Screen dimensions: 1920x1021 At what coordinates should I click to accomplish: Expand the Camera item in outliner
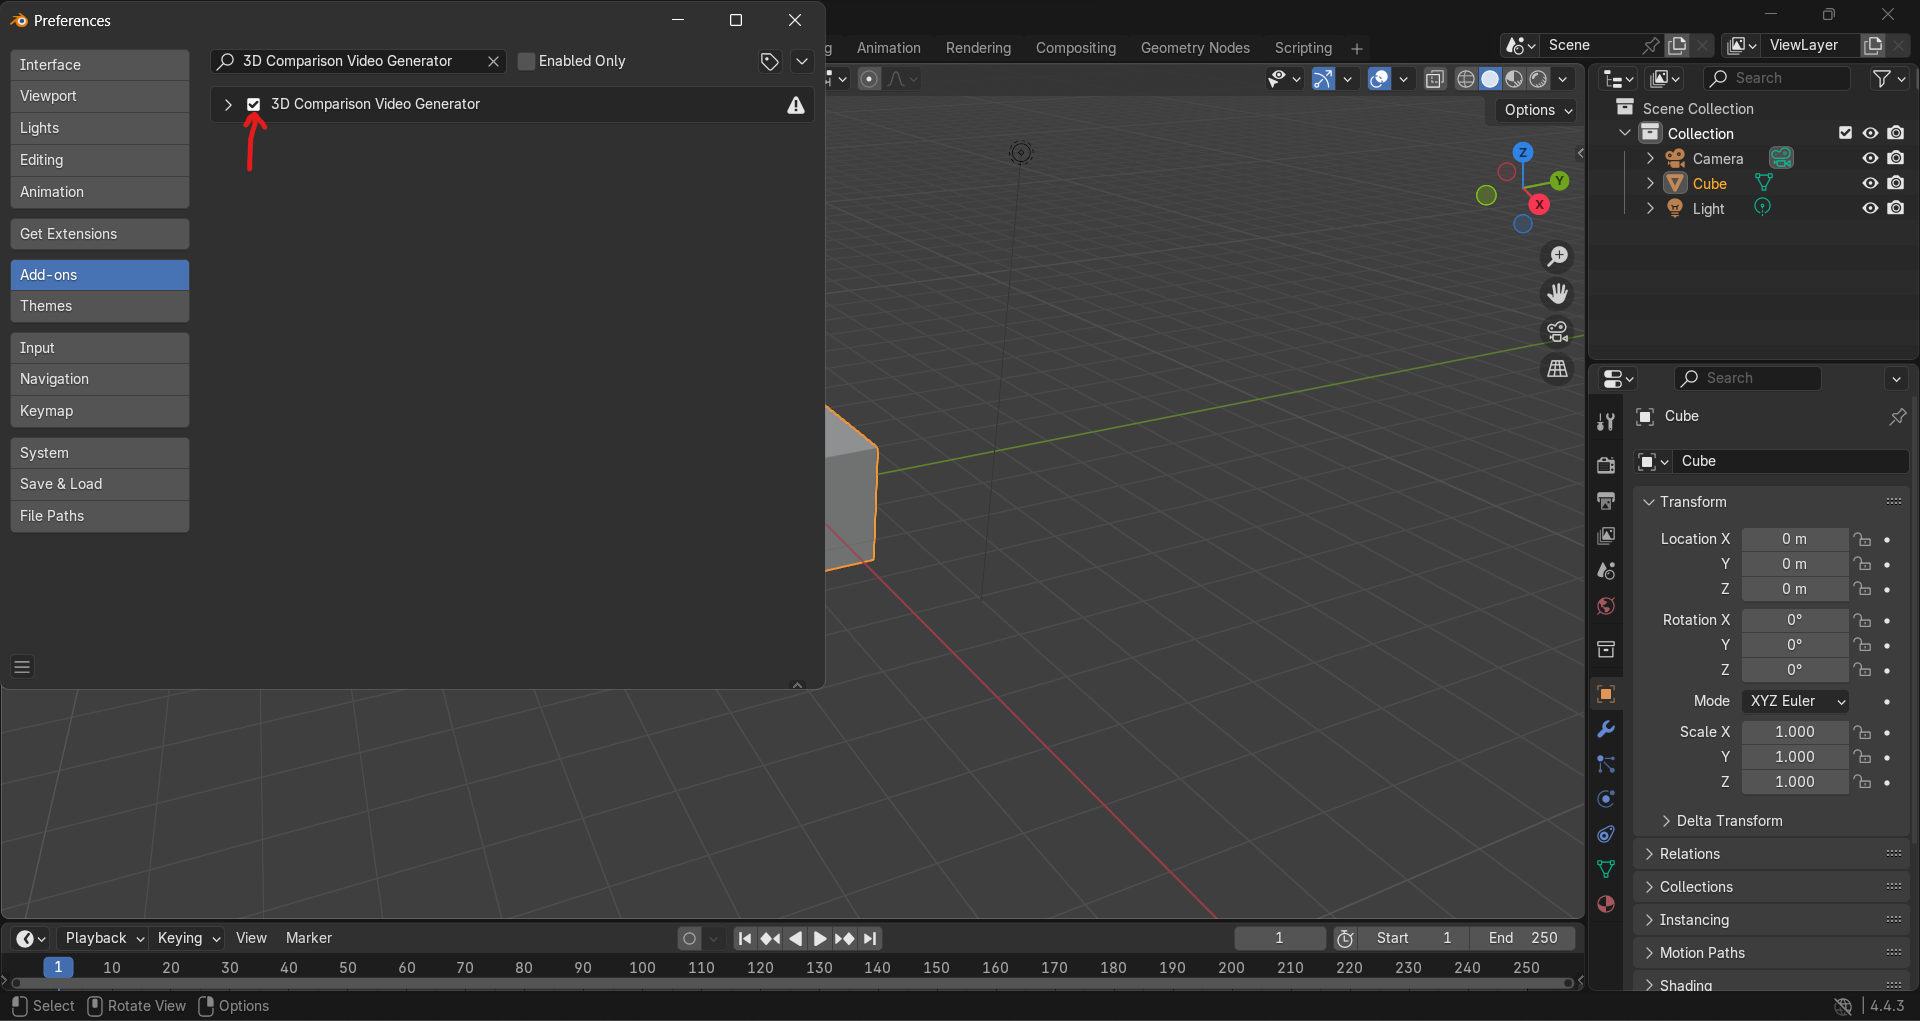click(x=1650, y=158)
